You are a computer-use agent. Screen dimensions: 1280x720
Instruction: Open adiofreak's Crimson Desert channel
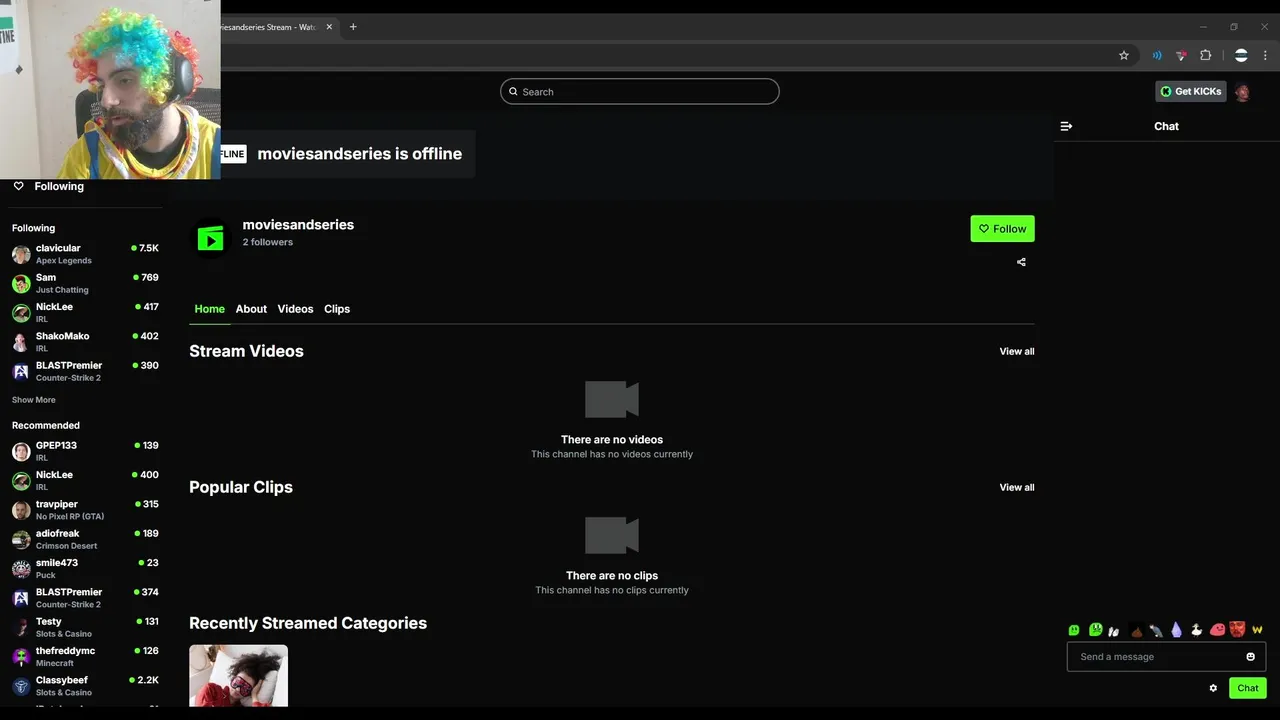pyautogui.click(x=85, y=539)
